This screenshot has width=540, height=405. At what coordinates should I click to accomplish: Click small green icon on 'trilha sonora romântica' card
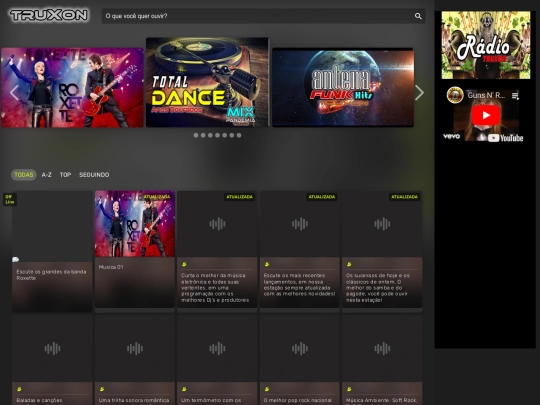point(102,389)
